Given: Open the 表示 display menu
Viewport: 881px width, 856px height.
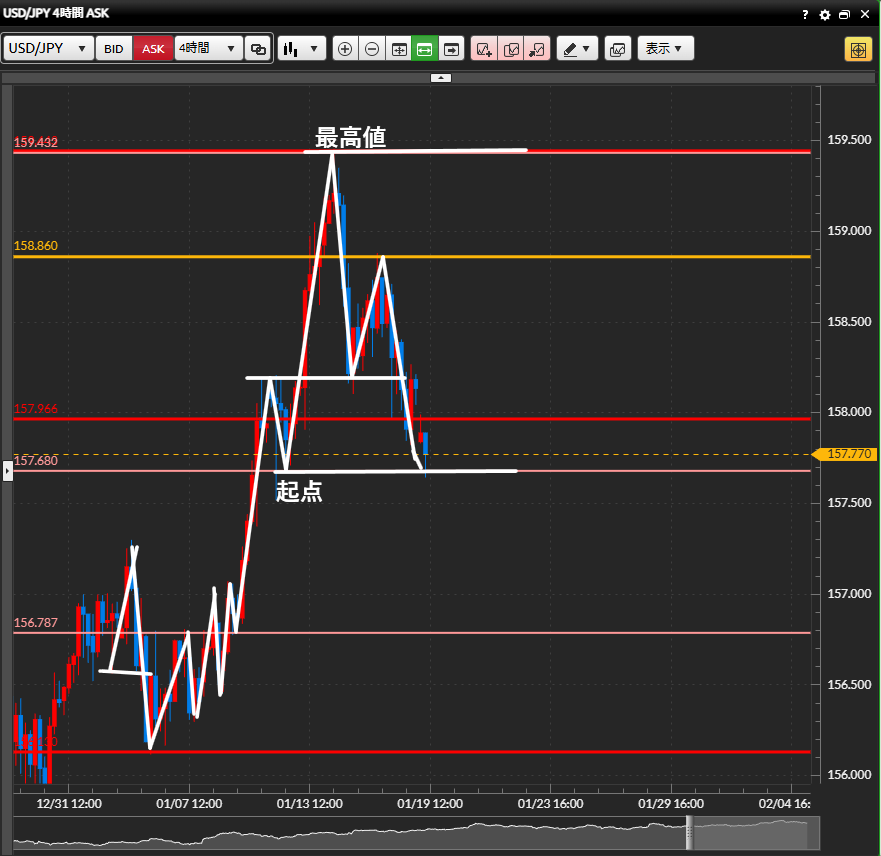Looking at the screenshot, I should 665,49.
